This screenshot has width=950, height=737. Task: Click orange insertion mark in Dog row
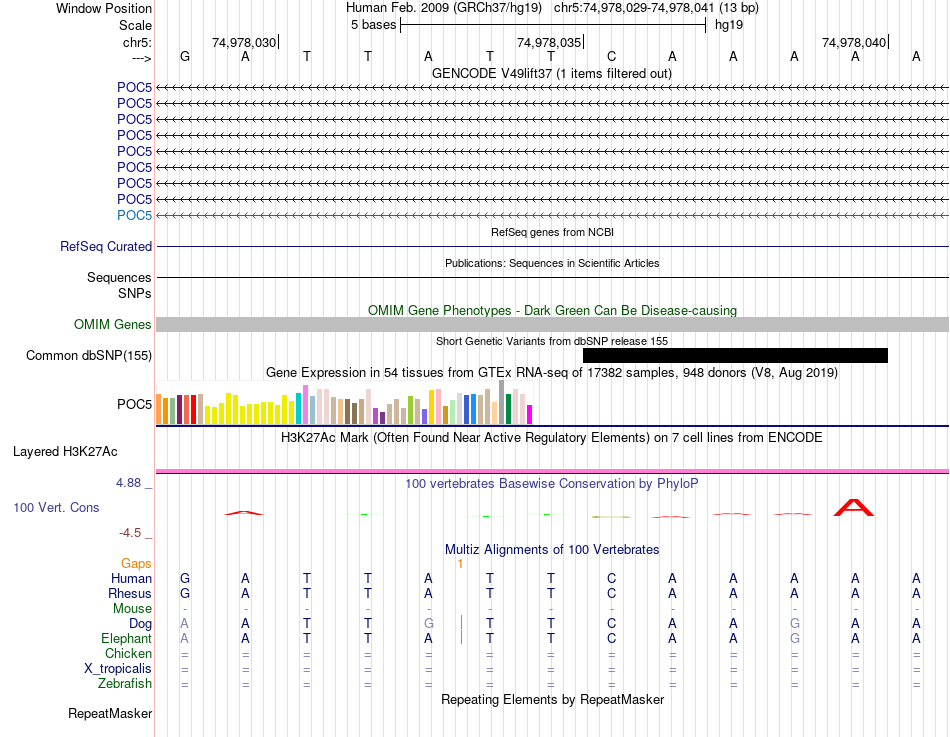[x=461, y=622]
